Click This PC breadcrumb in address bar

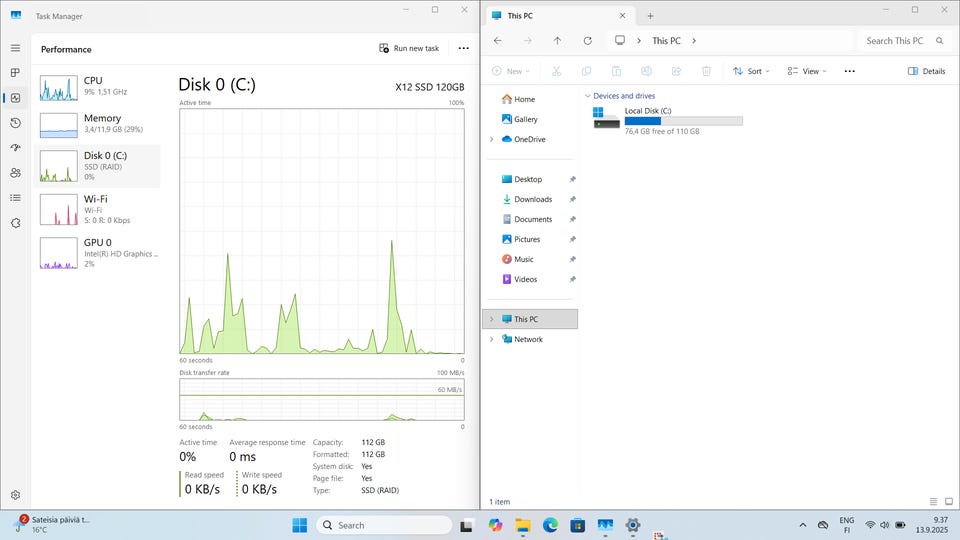[x=666, y=40]
